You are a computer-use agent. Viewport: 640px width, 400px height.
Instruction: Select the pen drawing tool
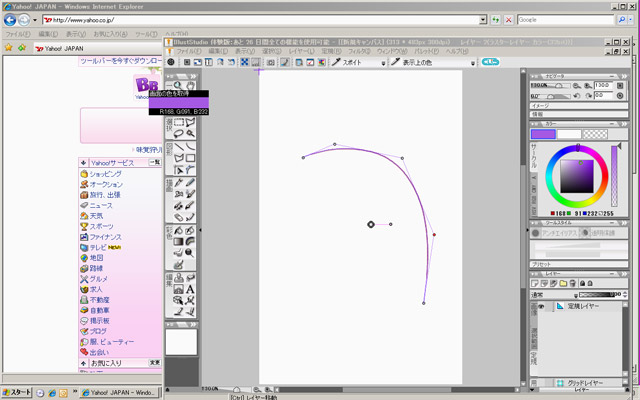(x=179, y=182)
